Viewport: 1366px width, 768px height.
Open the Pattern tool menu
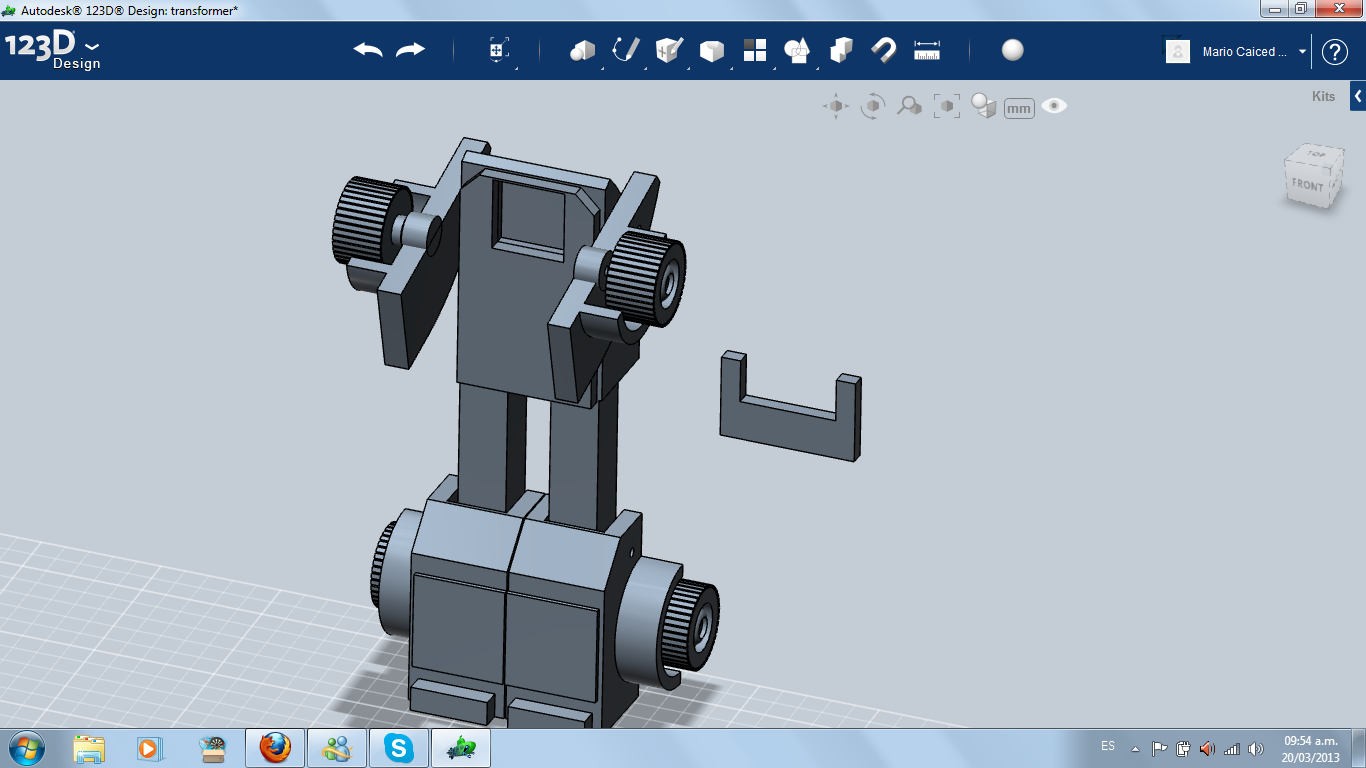pyautogui.click(x=755, y=50)
